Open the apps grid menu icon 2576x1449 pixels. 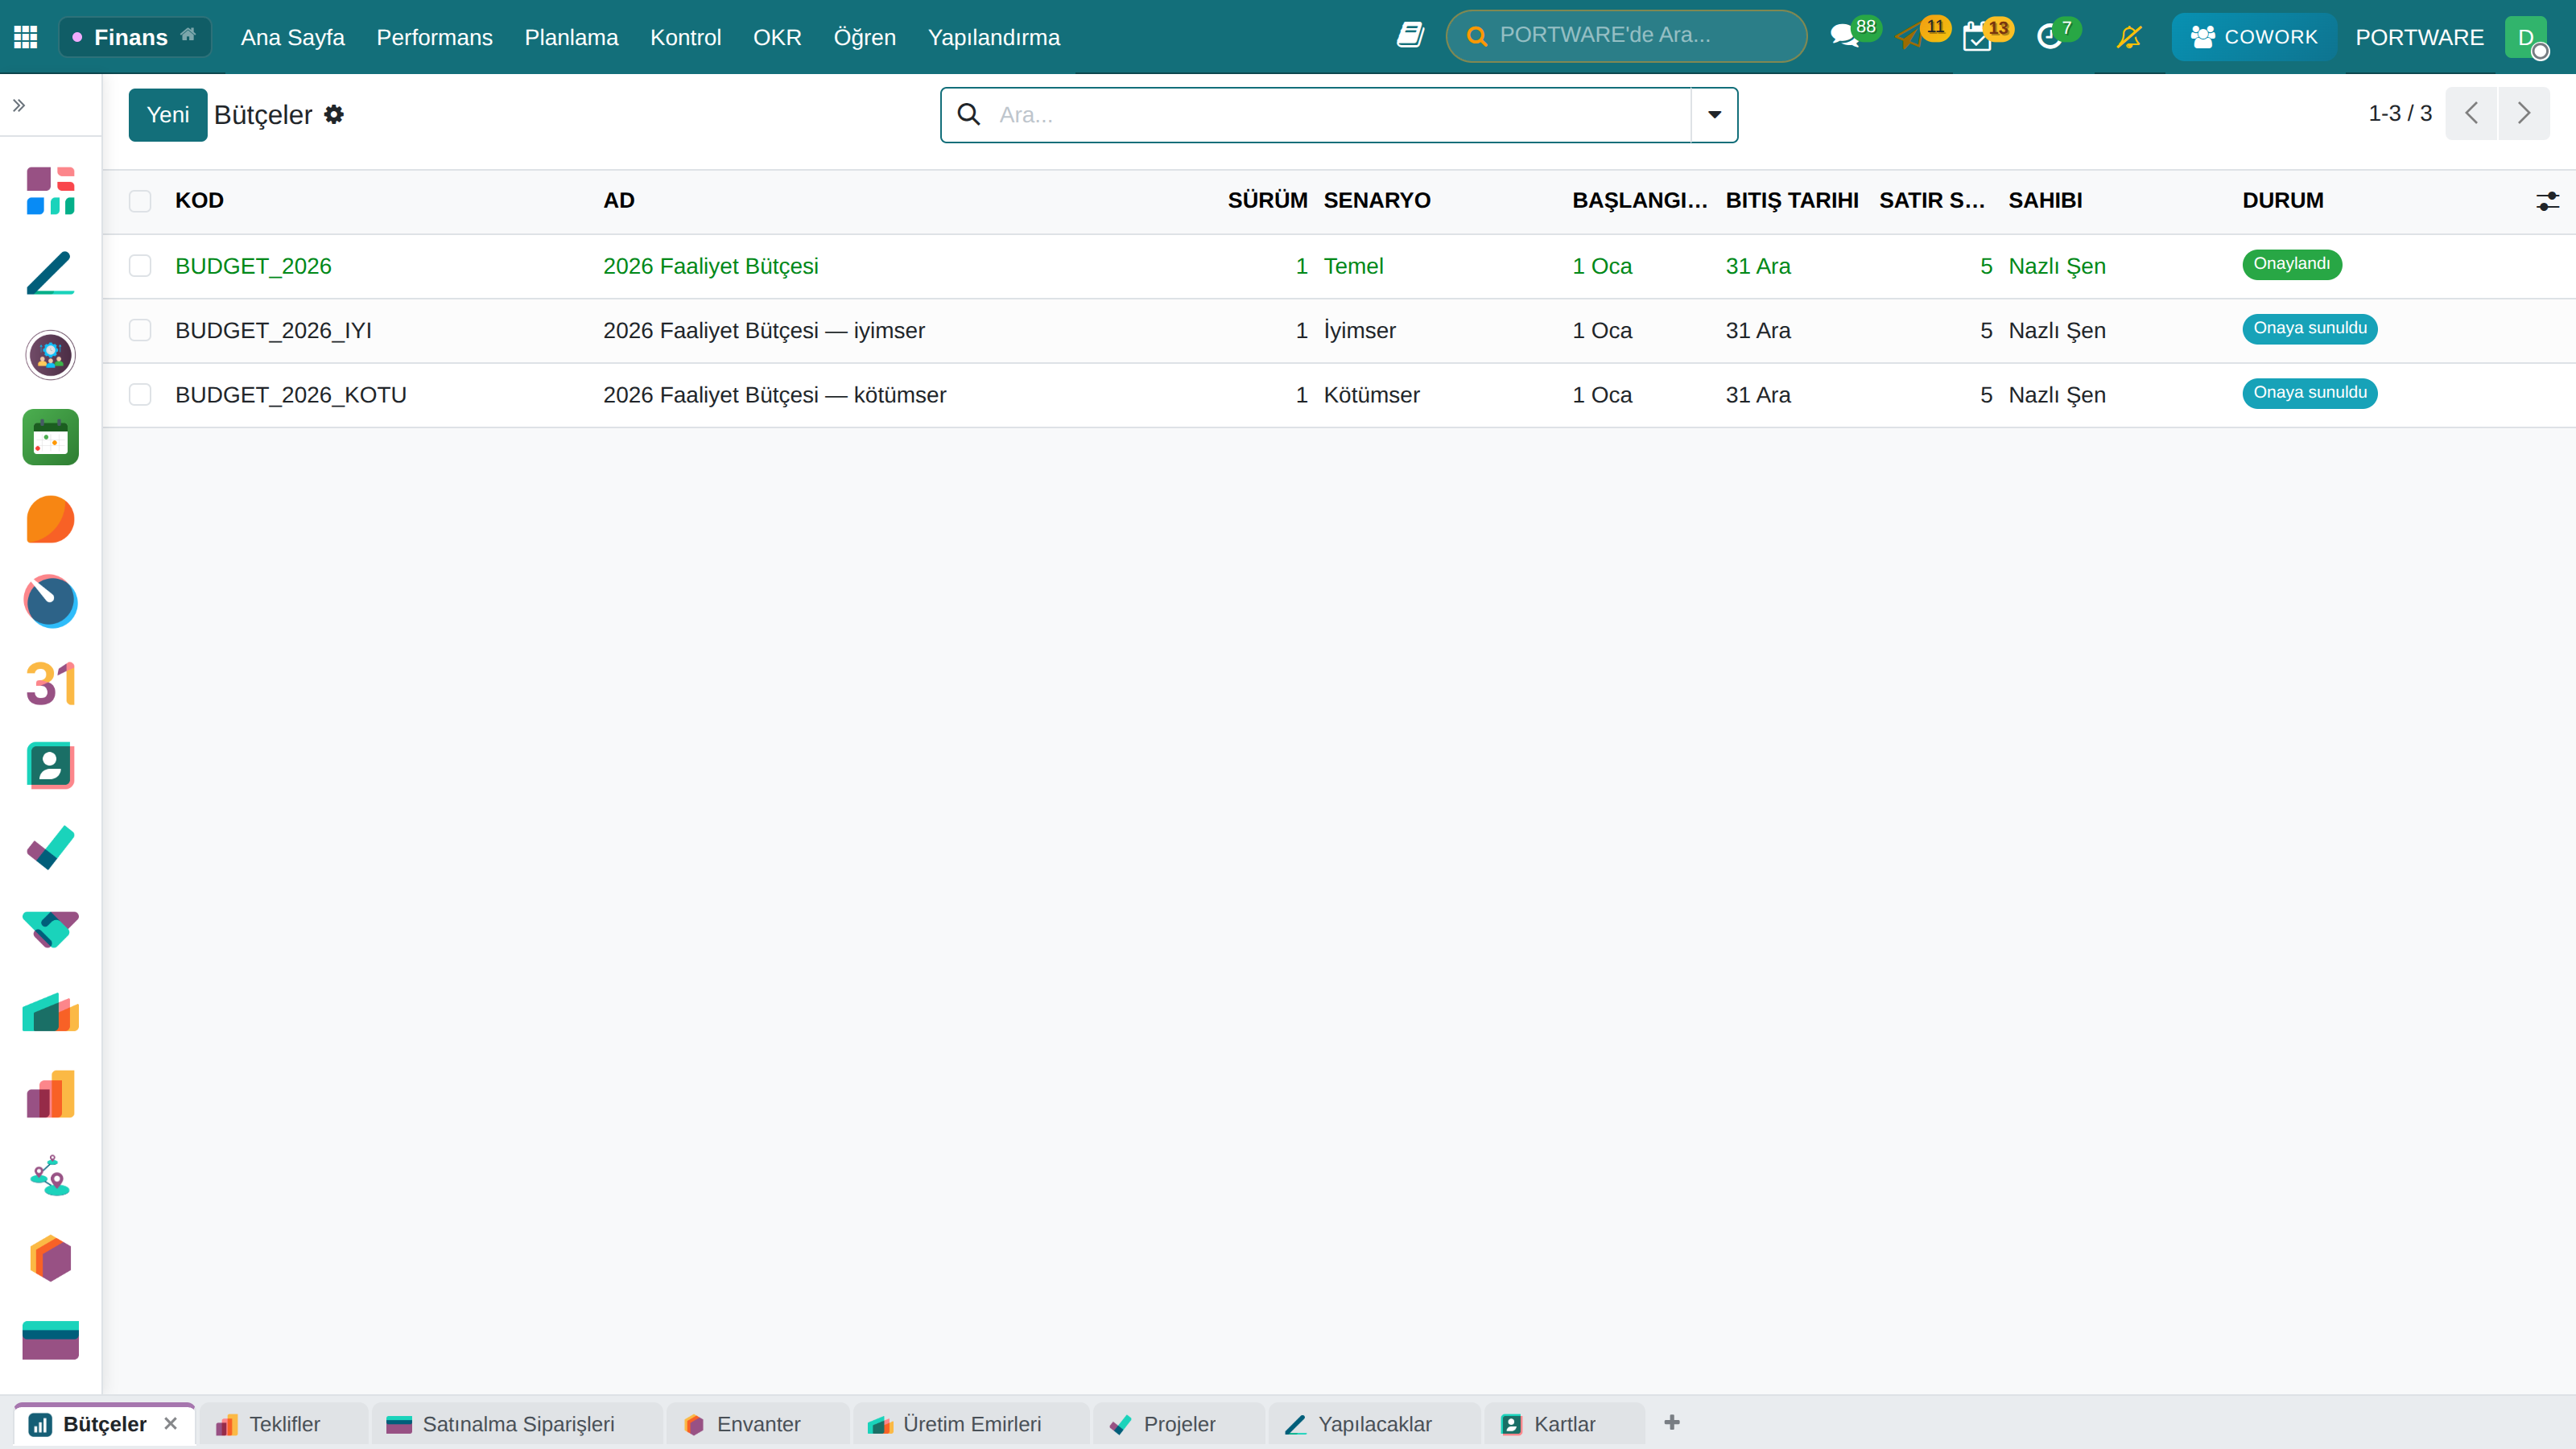pyautogui.click(x=26, y=37)
